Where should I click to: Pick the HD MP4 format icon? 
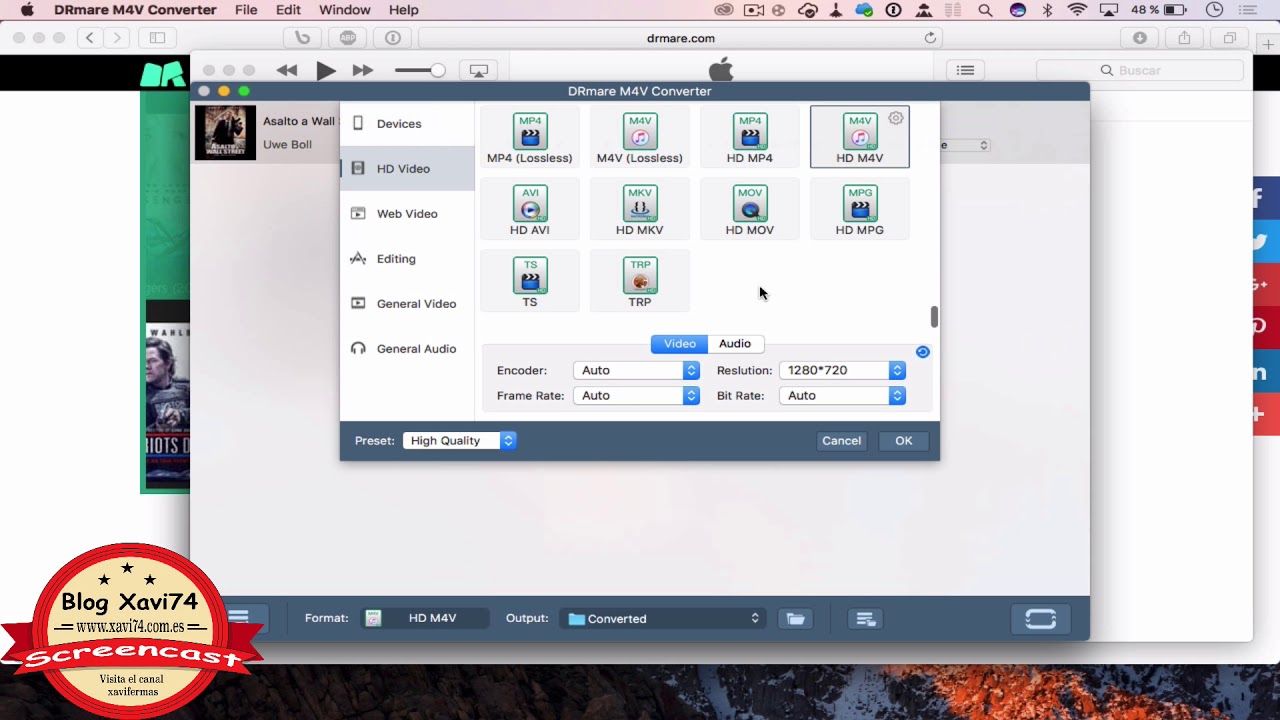click(749, 138)
